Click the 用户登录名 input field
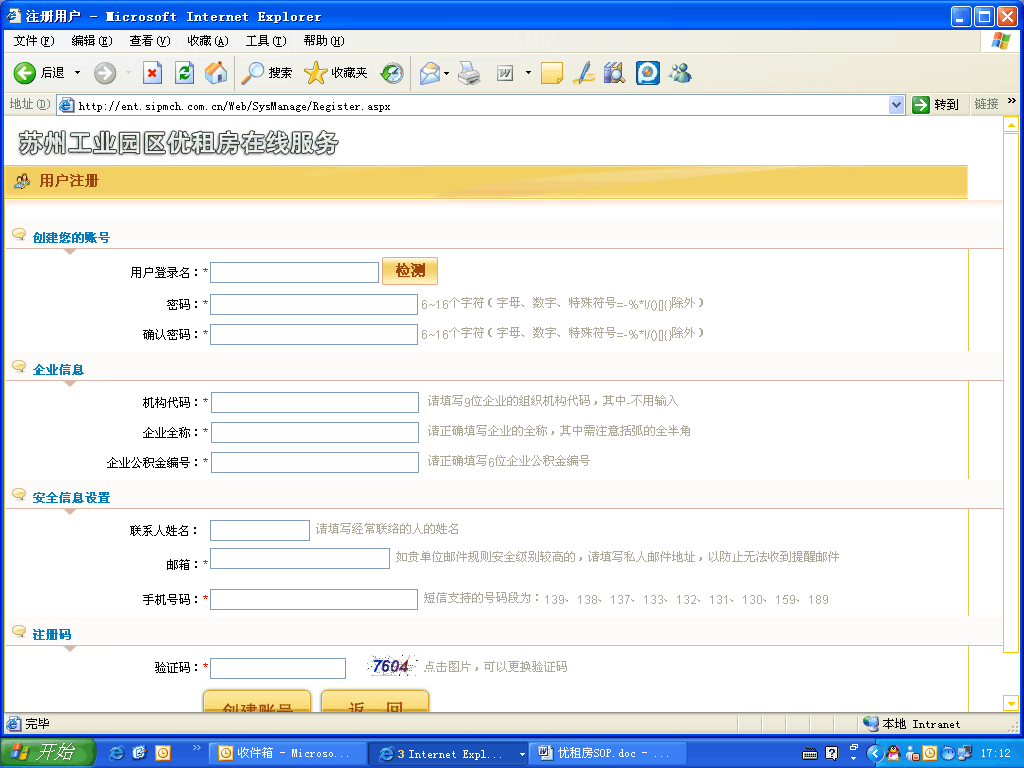Screen dimensions: 1024x768 coord(294,272)
